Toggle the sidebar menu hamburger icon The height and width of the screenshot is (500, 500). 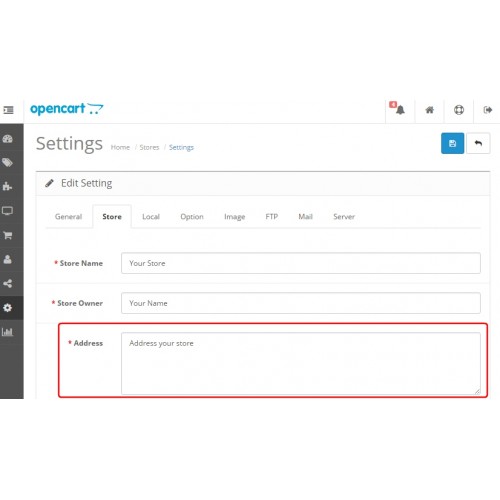(8, 110)
